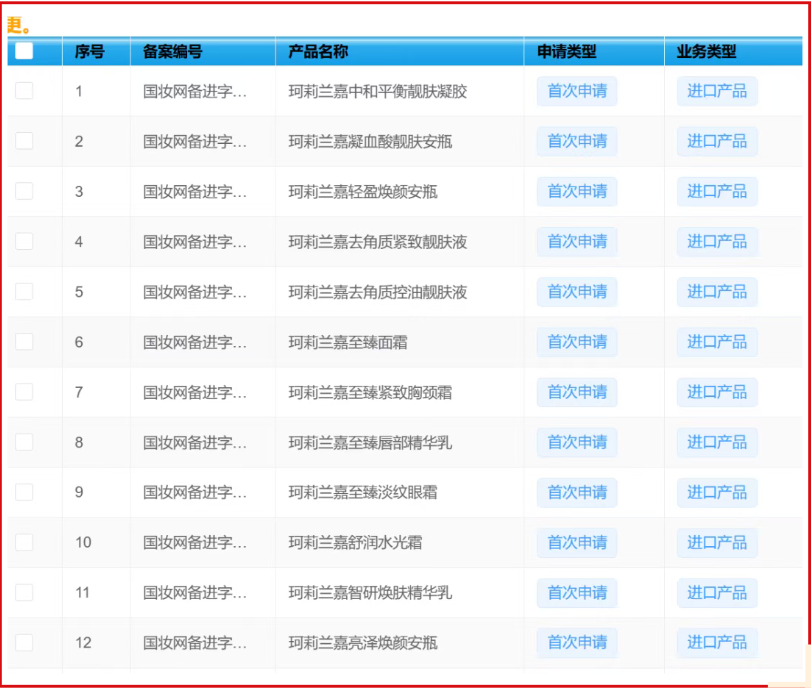Click 首次申请 tag in row 4
Screen dimensions: 811x689
(x=577, y=242)
